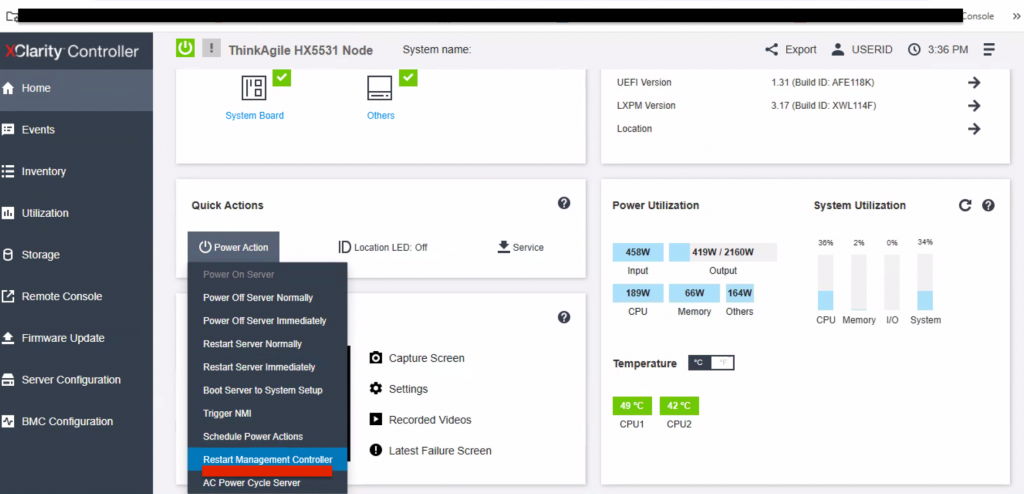Select Restart Management Controller option
Viewport: 1024px width, 494px height.
pos(267,459)
